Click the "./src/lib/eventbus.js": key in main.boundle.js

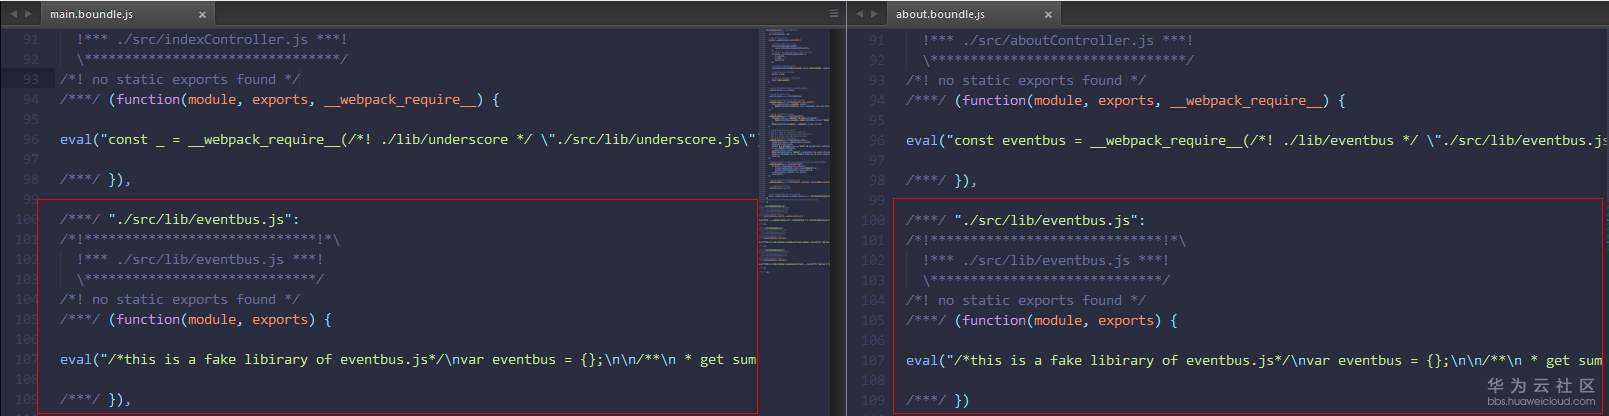(x=204, y=219)
